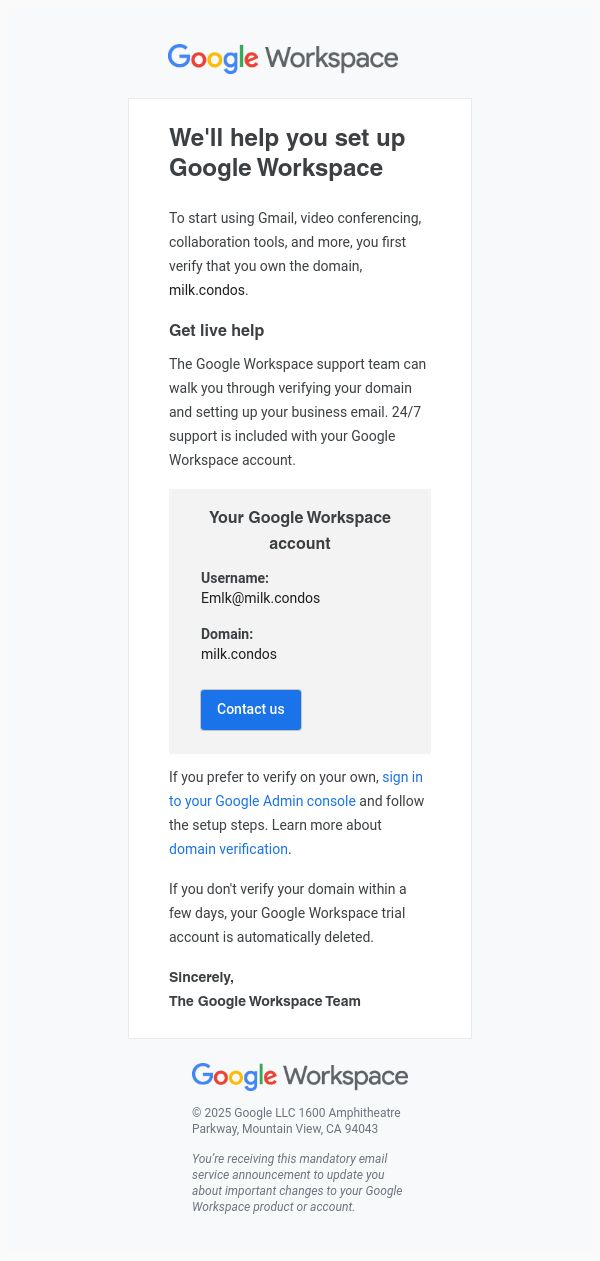The width and height of the screenshot is (600, 1261).
Task: Click the trial account automatically deleted paragraph
Action: pos(288,913)
